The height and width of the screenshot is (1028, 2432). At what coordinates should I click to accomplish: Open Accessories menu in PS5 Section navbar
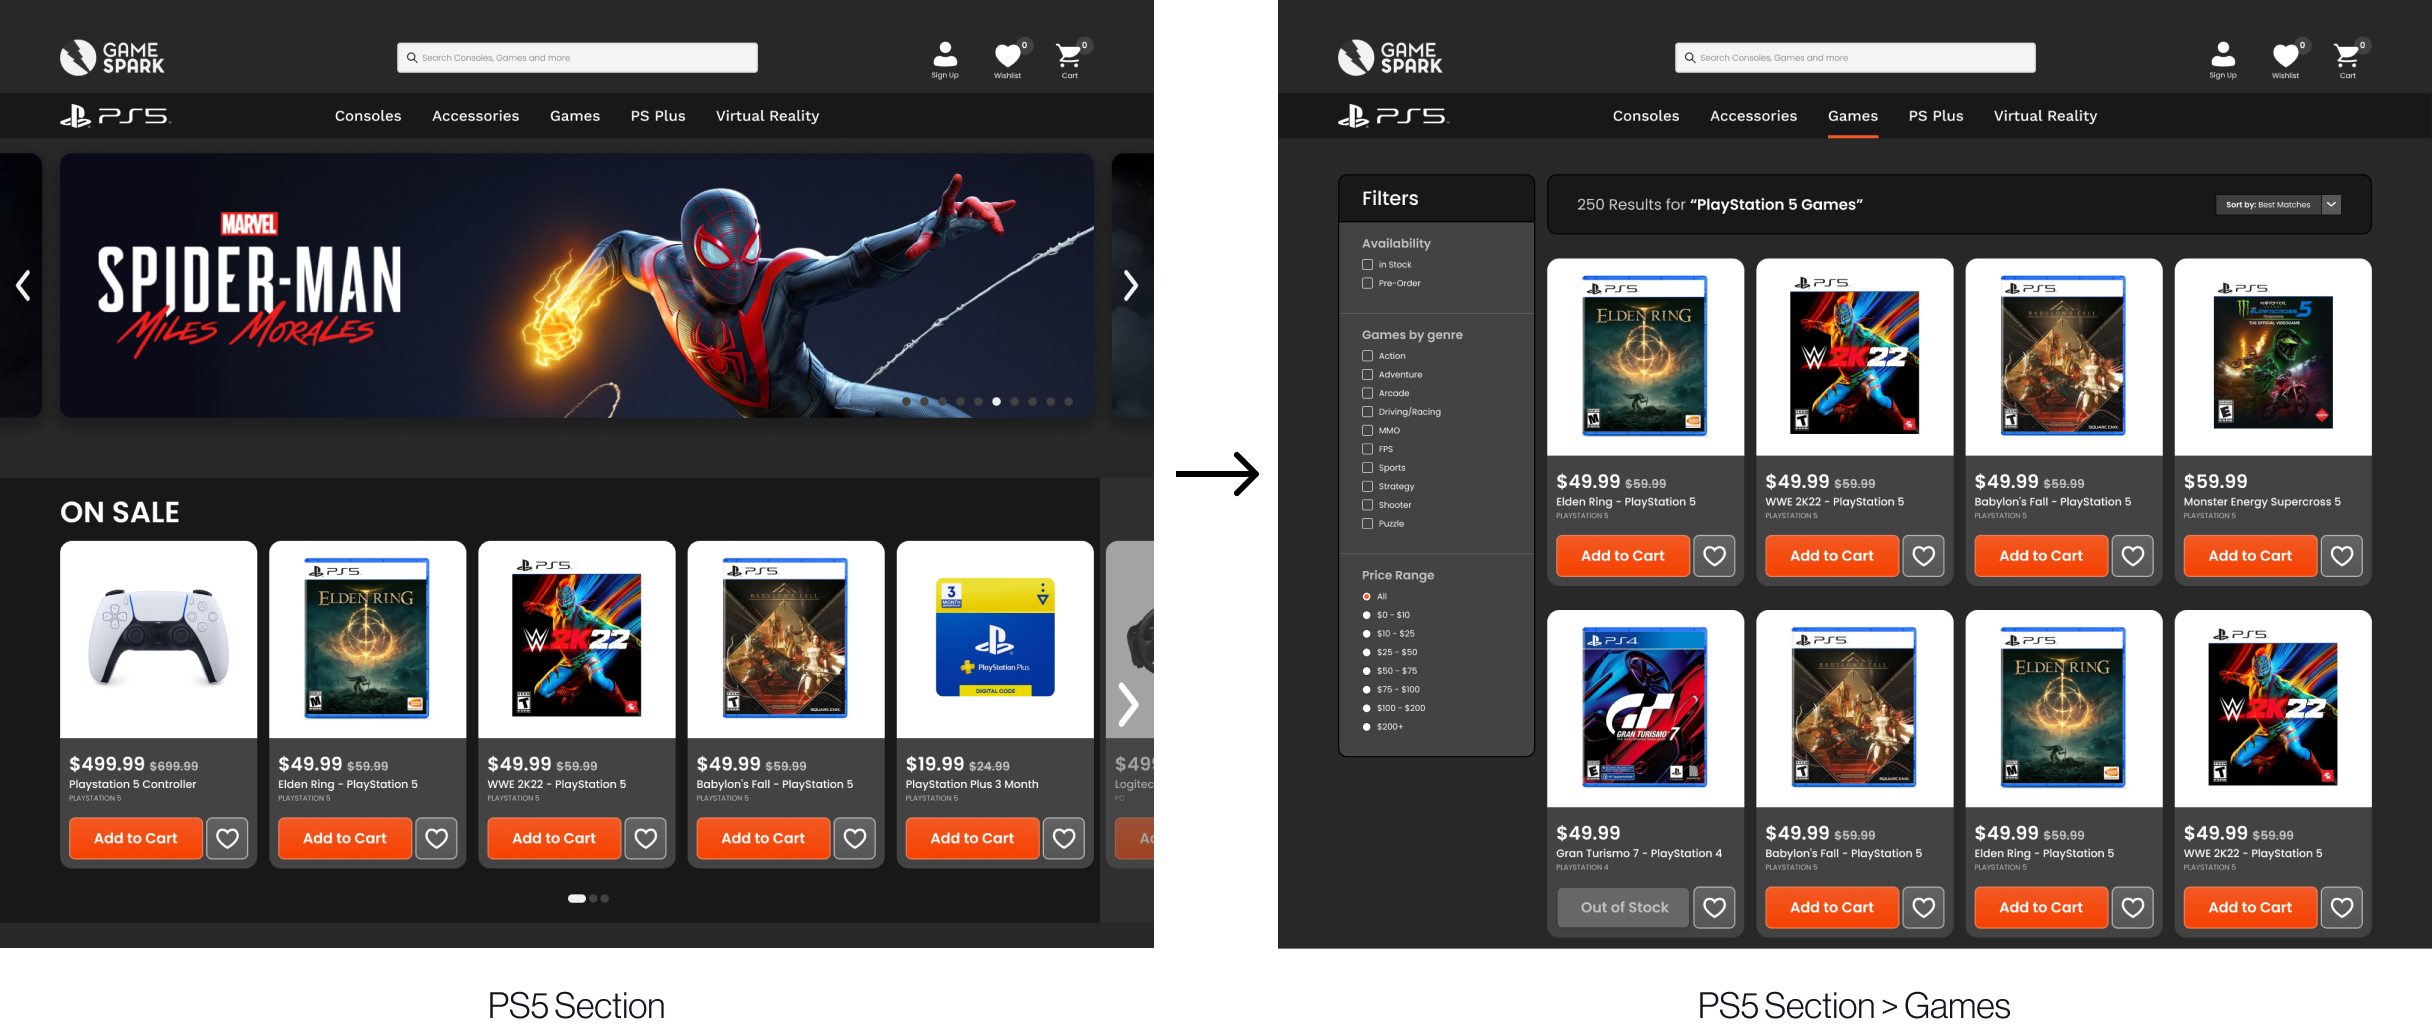coord(476,116)
